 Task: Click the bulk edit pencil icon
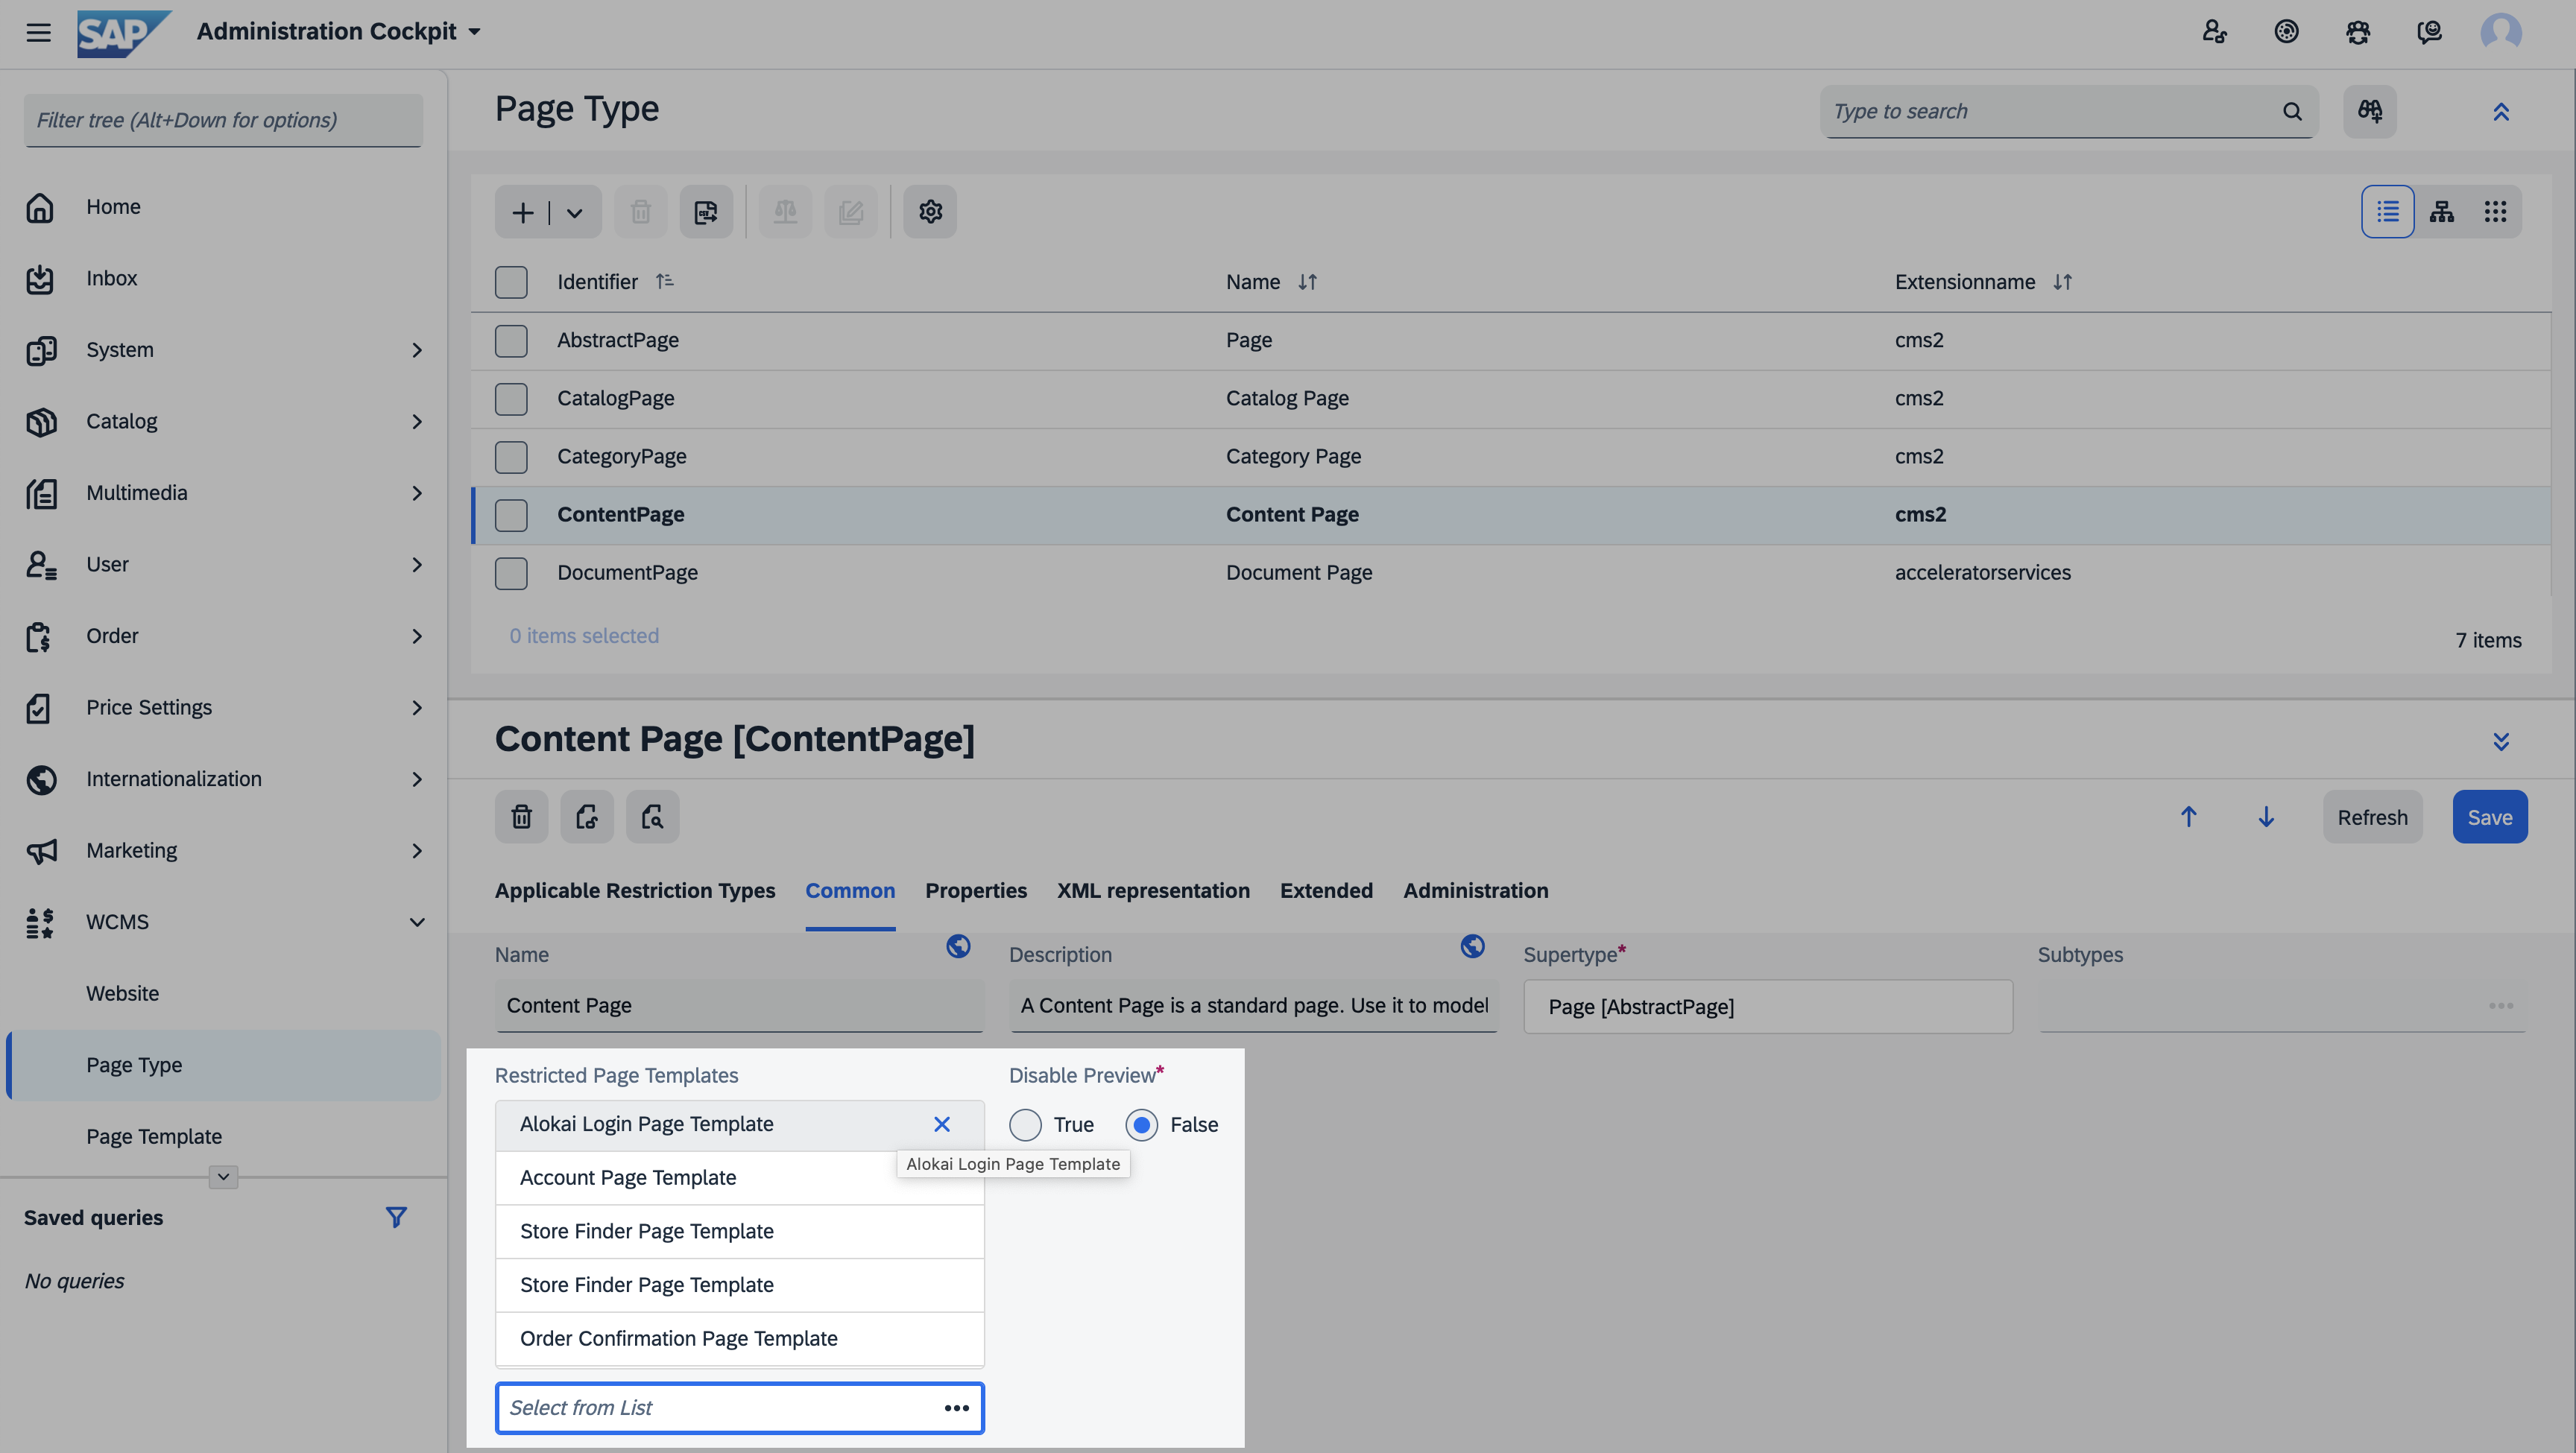tap(851, 212)
